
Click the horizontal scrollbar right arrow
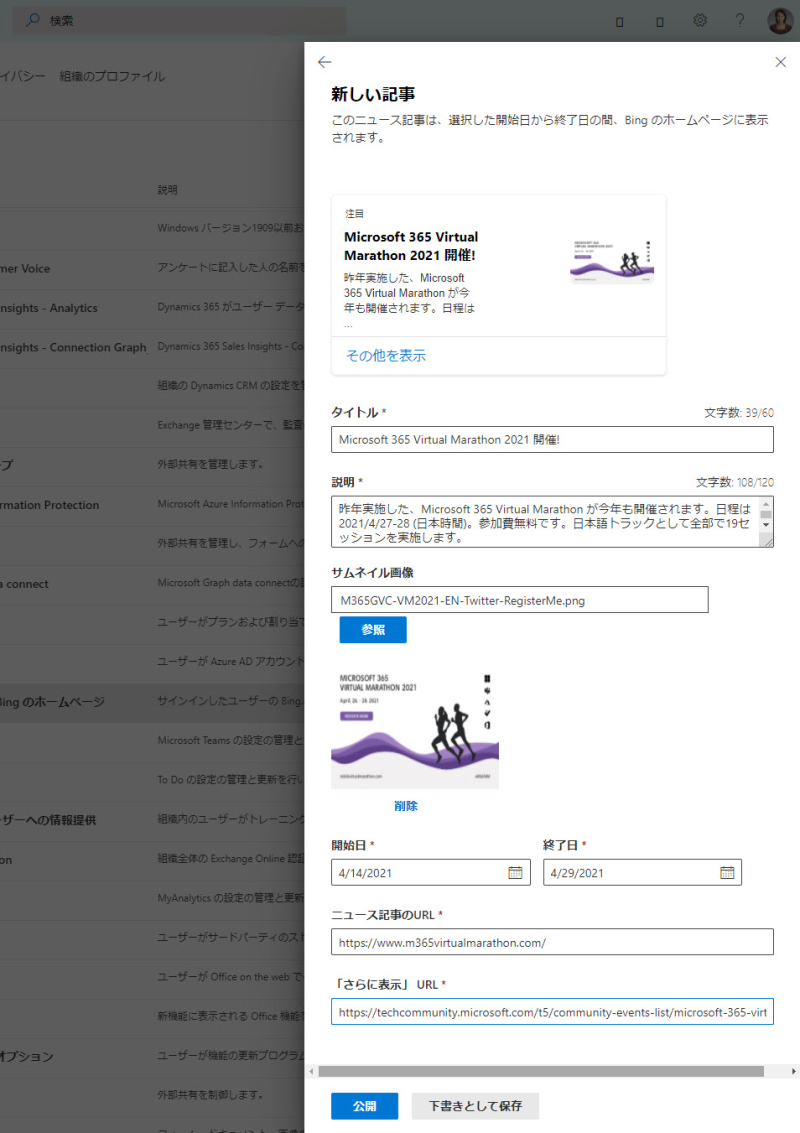pos(793,1072)
